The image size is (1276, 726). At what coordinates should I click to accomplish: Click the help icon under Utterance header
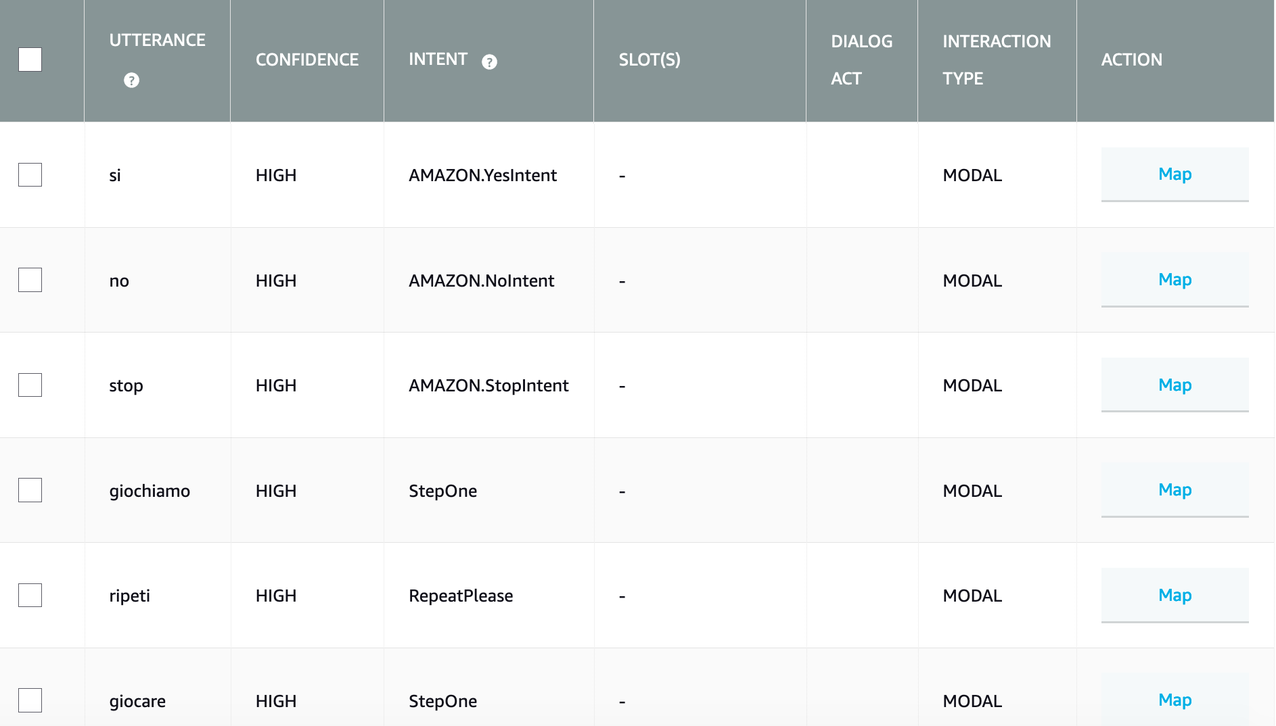point(131,80)
